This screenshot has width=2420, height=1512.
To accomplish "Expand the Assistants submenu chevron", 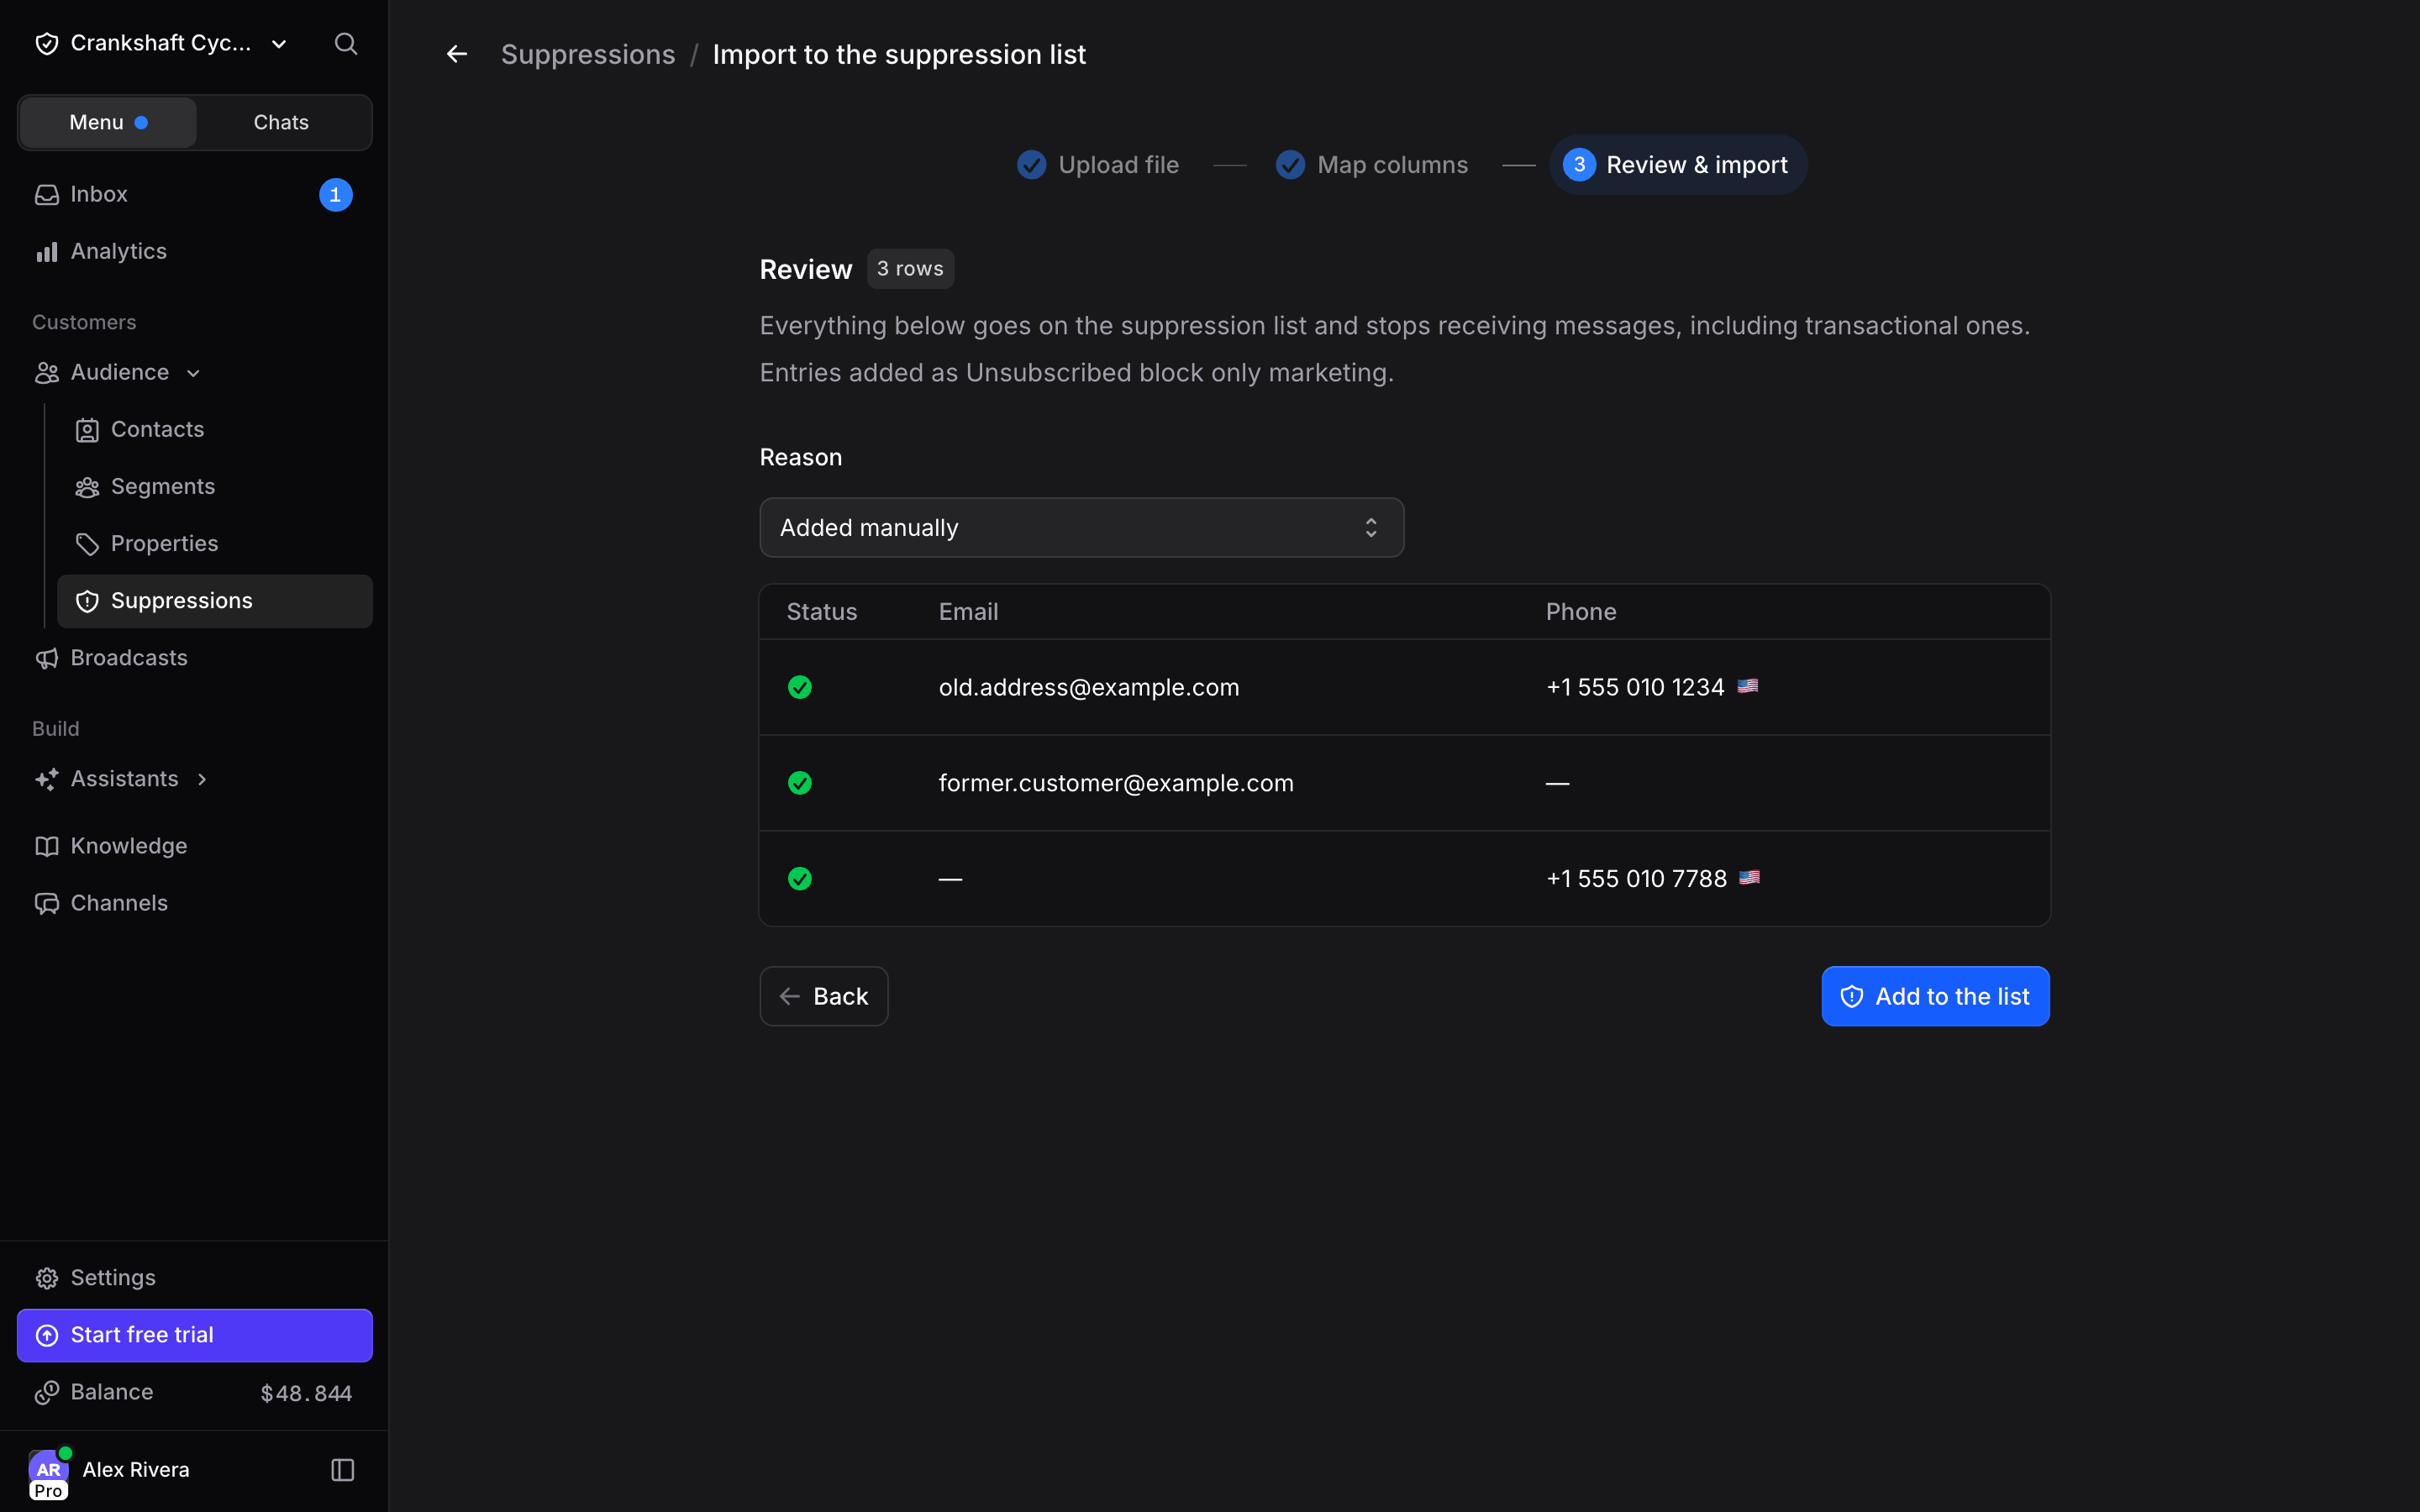I will [202, 779].
